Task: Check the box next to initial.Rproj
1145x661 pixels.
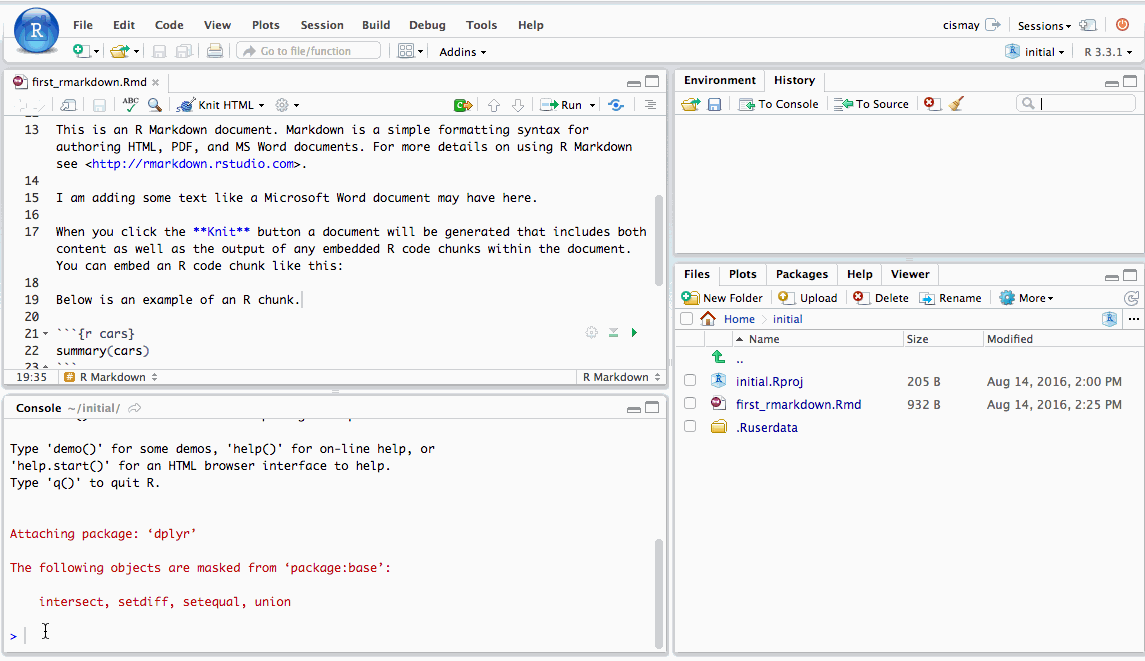Action: [x=689, y=381]
